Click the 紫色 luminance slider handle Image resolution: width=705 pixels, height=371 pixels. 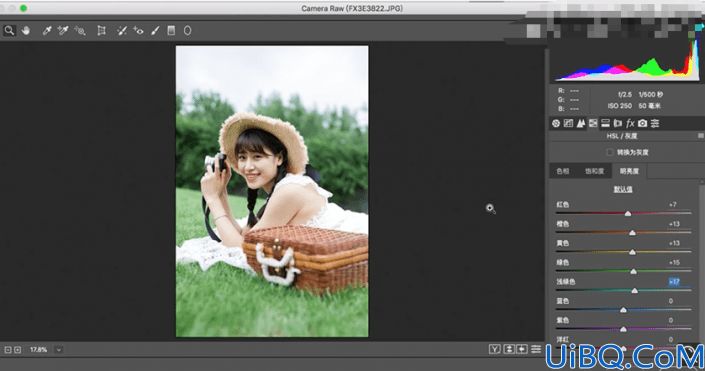click(623, 330)
